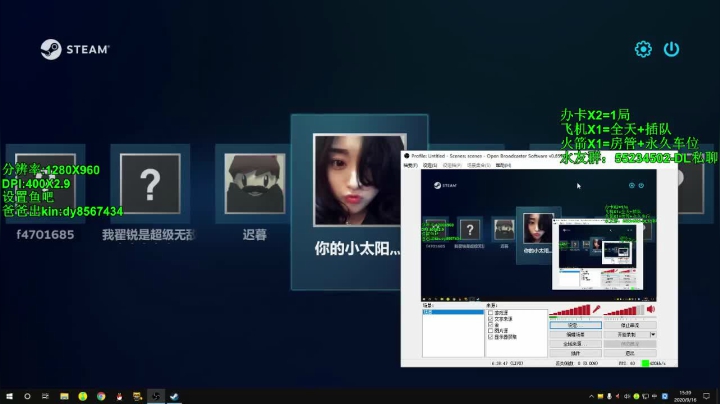Click the OBS window title bar icon

click(406, 156)
